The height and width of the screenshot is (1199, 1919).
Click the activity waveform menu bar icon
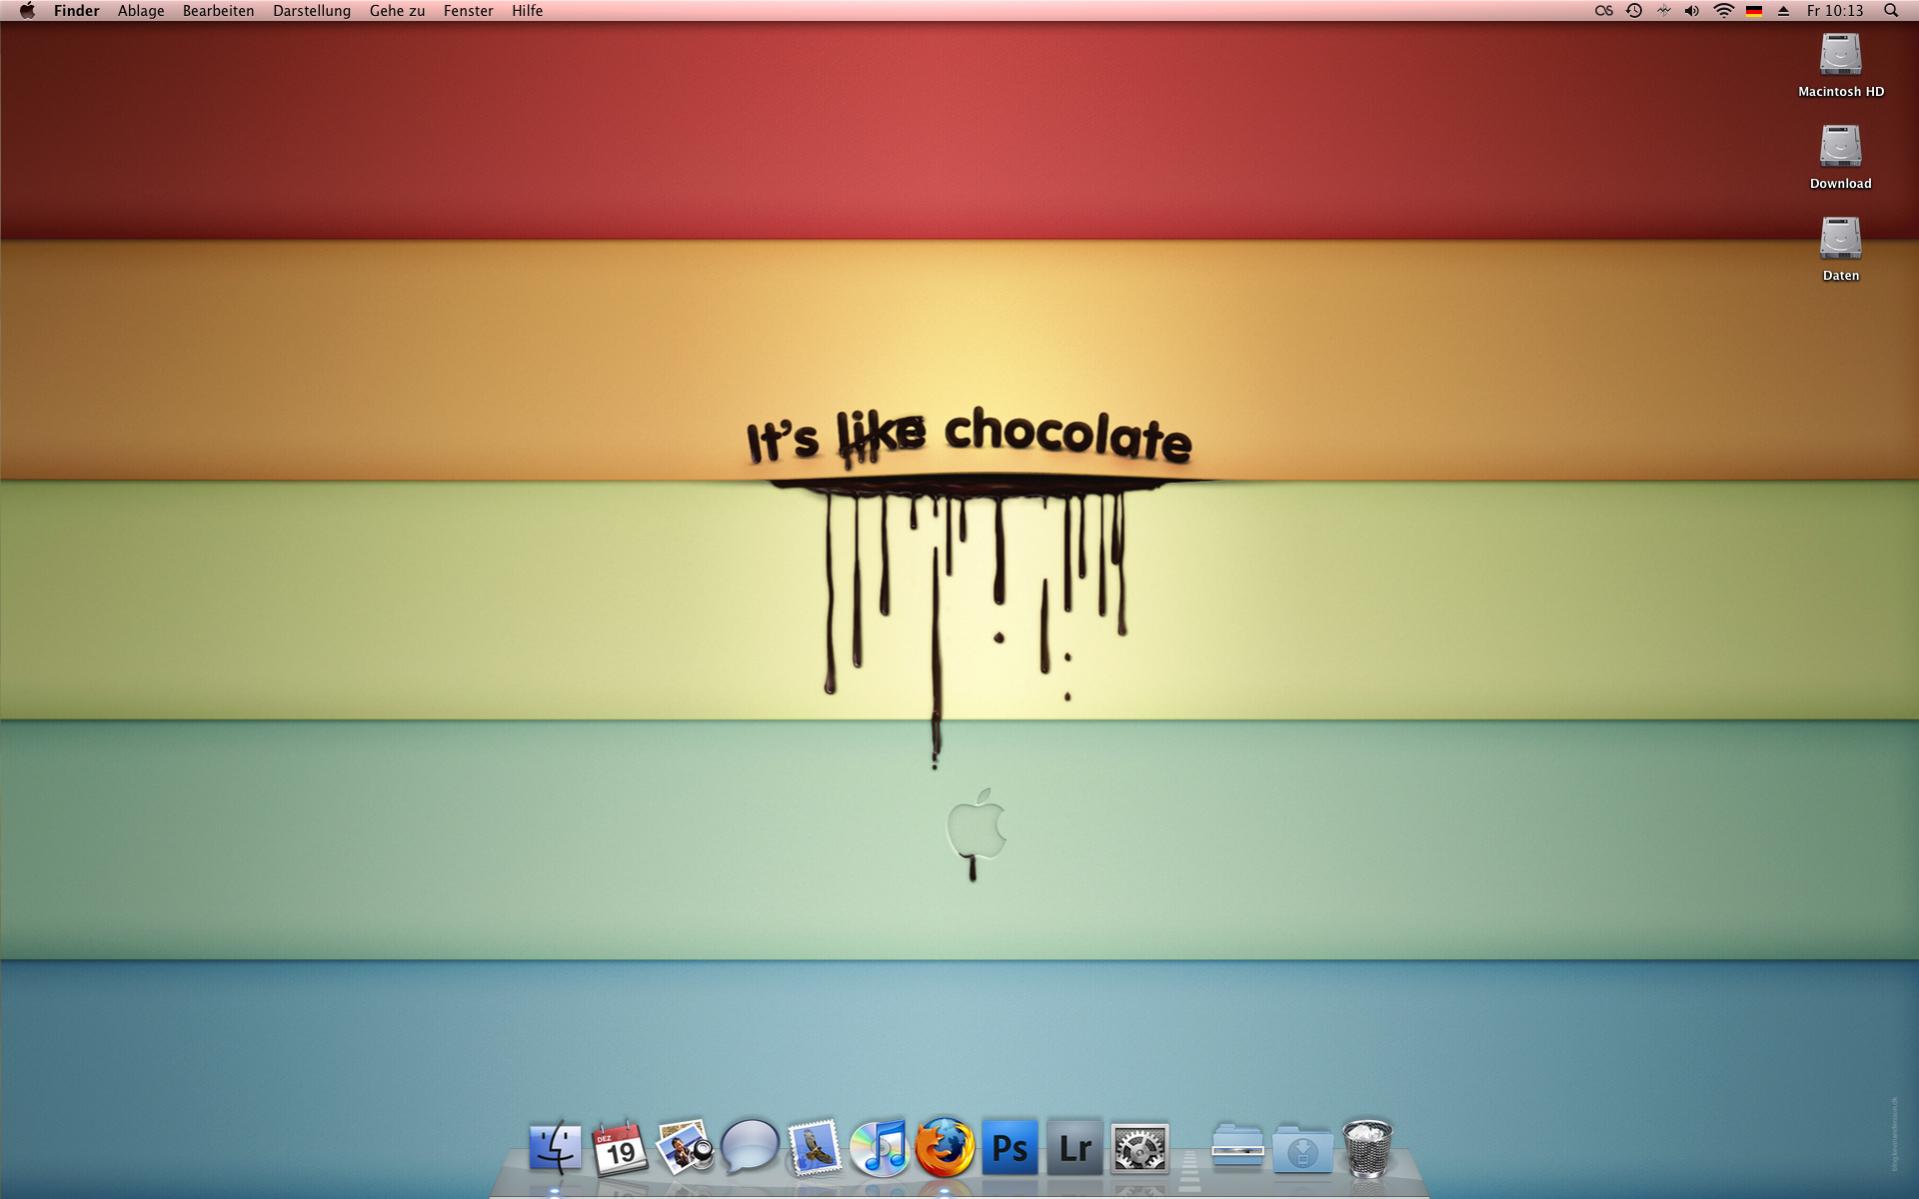coord(1663,11)
